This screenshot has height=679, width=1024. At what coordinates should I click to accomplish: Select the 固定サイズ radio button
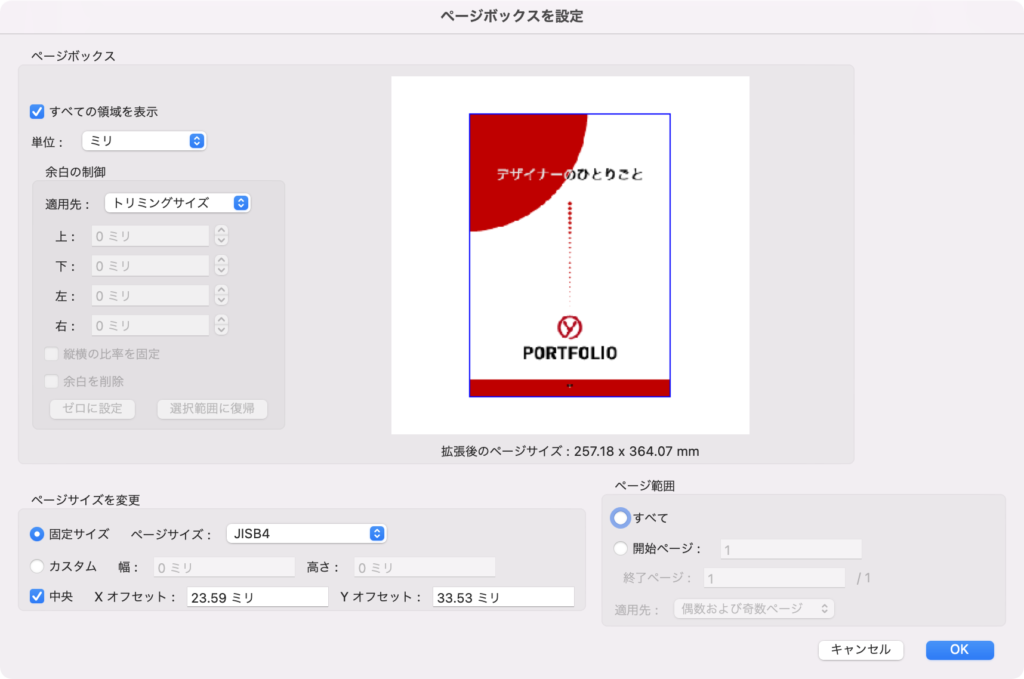[x=37, y=534]
